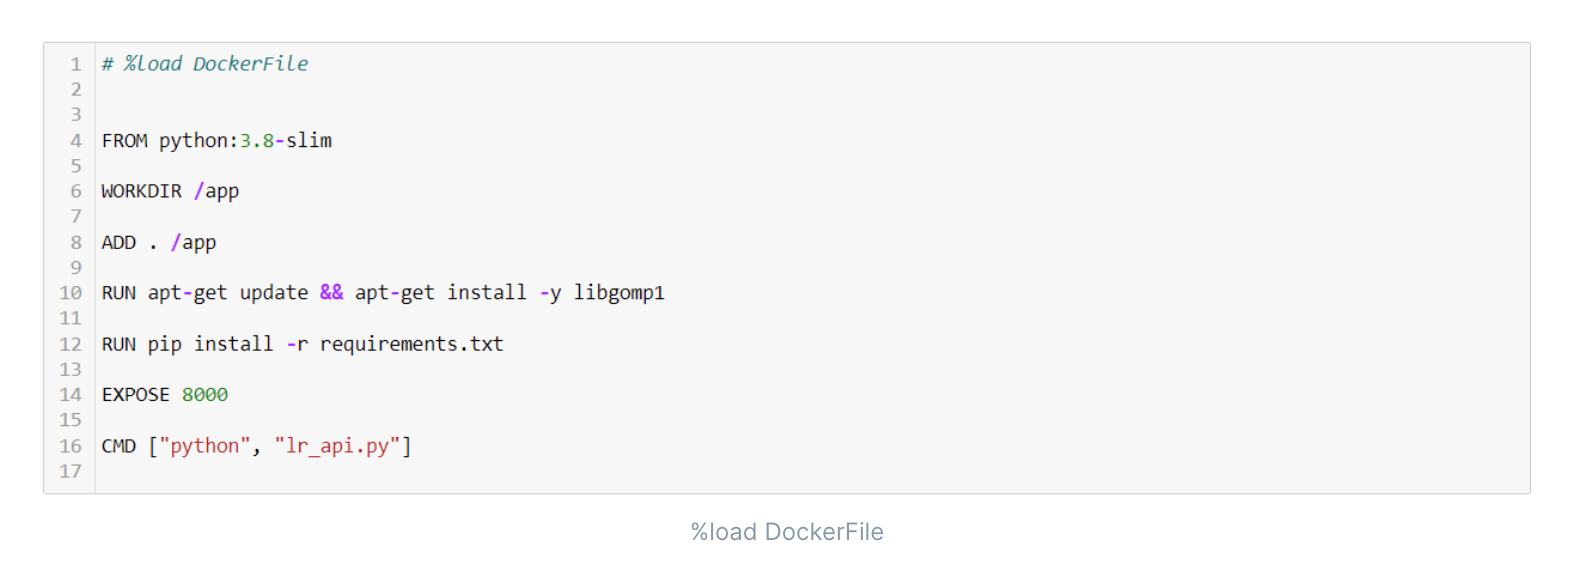Click the WORKDIR instruction

(x=141, y=191)
